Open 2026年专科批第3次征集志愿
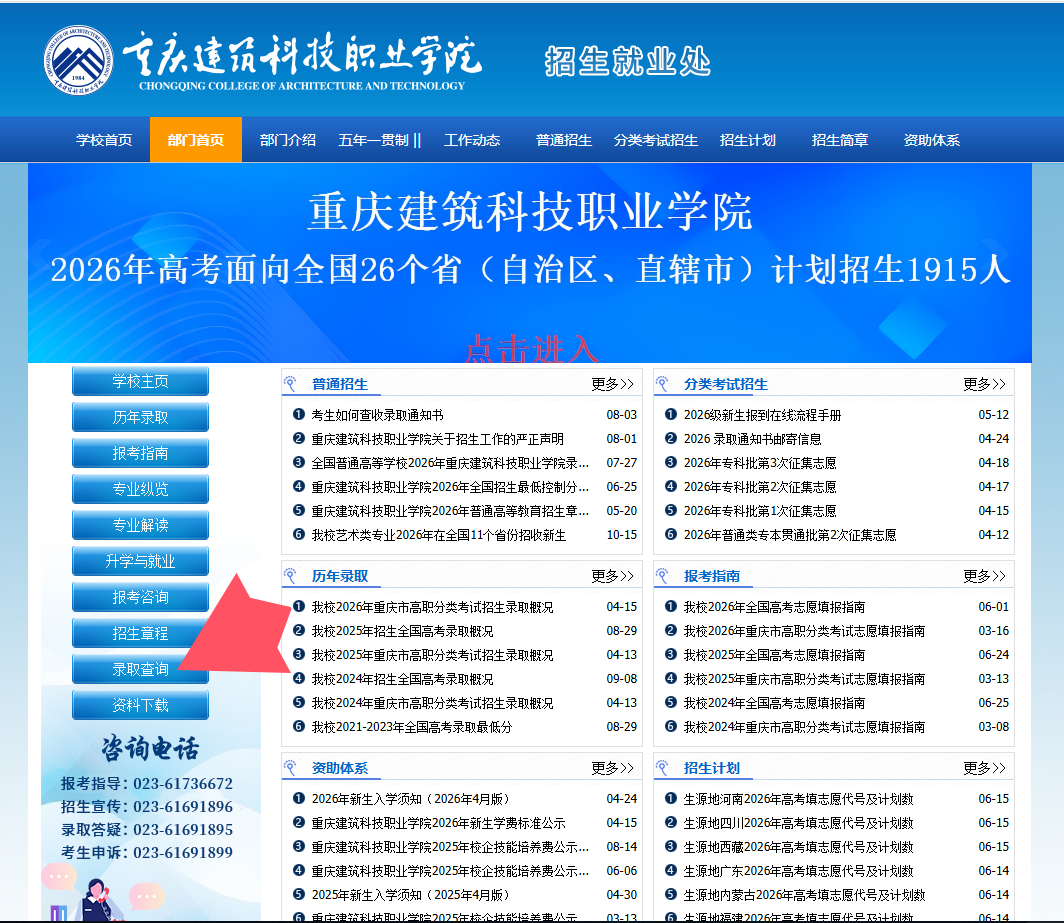 (x=760, y=463)
